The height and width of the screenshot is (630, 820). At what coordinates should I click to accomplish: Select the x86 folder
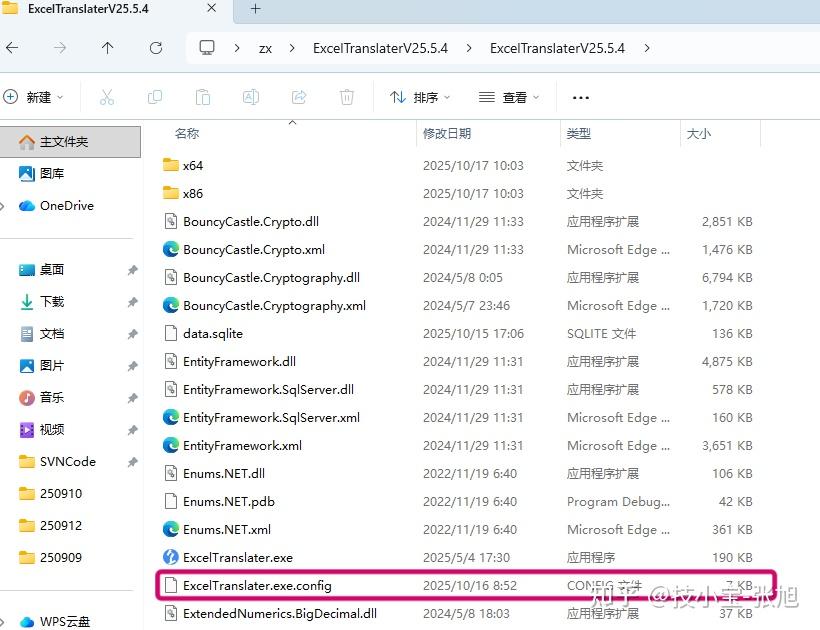pos(193,194)
